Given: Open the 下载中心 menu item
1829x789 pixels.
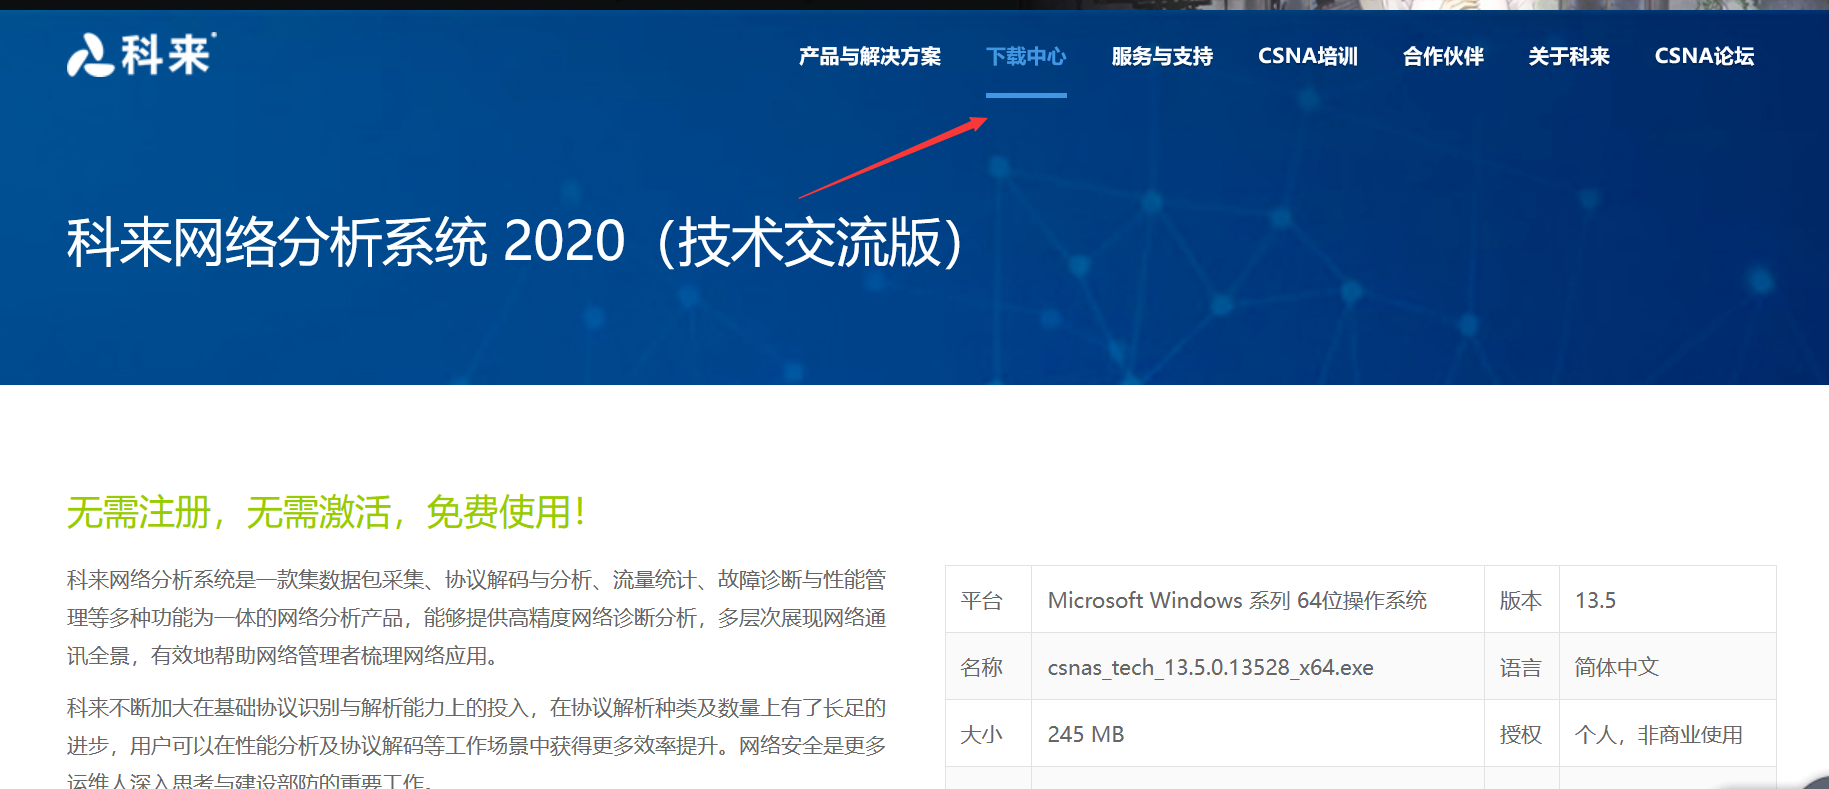Looking at the screenshot, I should click(1026, 56).
